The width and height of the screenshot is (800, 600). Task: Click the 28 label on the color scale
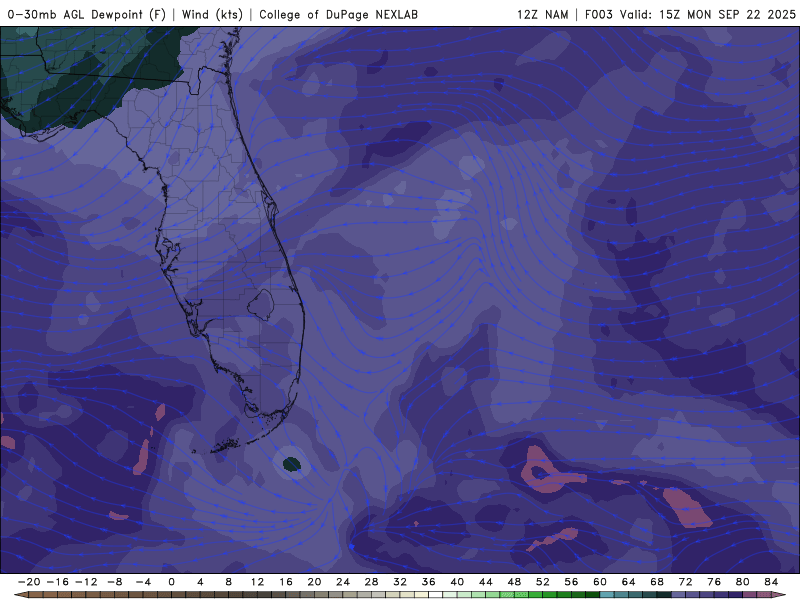click(371, 582)
